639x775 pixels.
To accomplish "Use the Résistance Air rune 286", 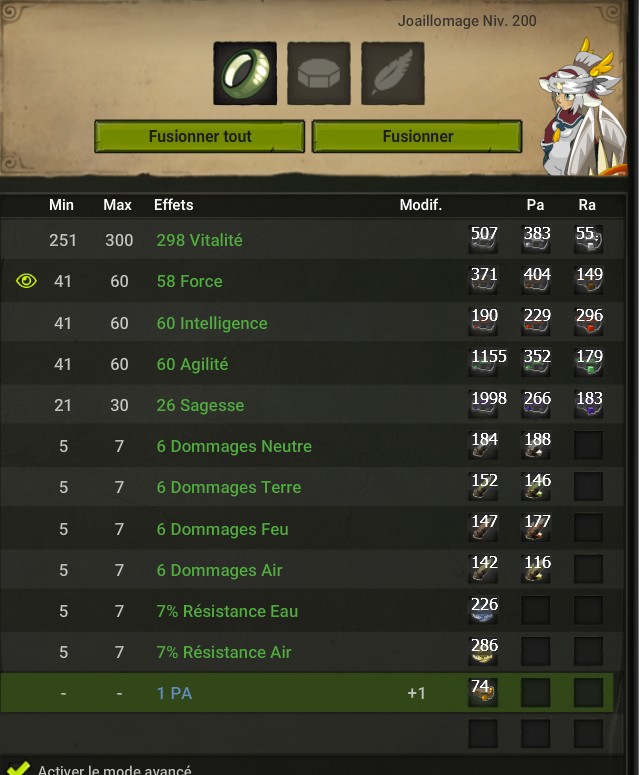I will click(483, 651).
